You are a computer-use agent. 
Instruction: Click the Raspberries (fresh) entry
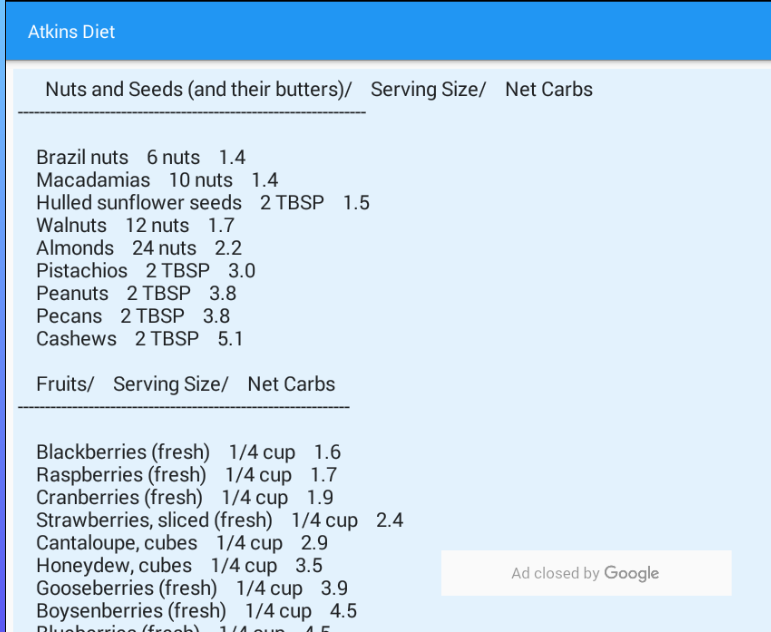(187, 475)
